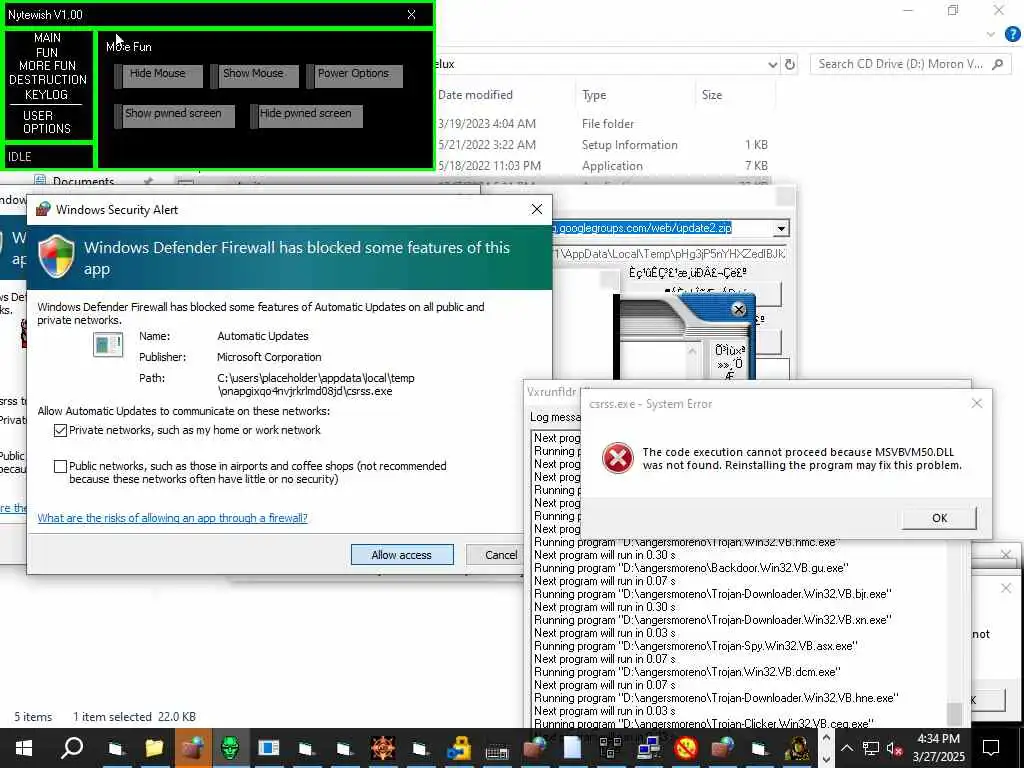Click the Windows Defender shield icon
This screenshot has height=768, width=1024.
56,257
